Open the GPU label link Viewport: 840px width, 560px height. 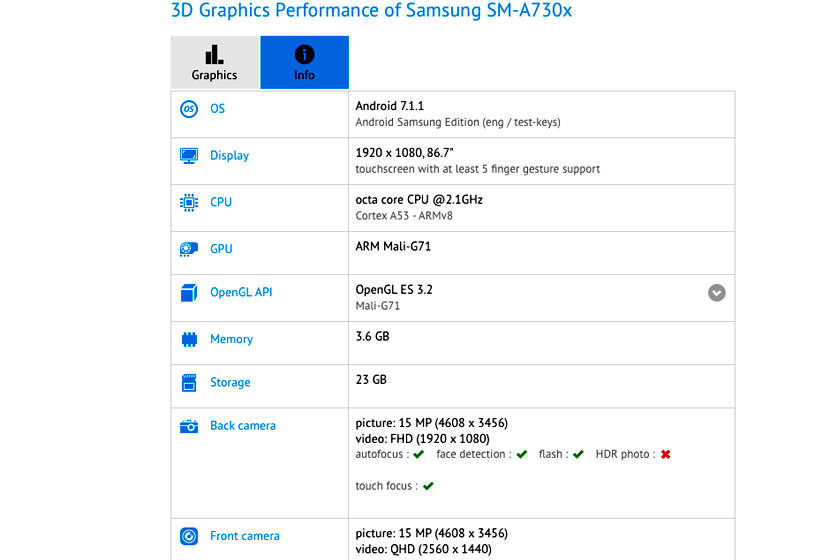[221, 249]
